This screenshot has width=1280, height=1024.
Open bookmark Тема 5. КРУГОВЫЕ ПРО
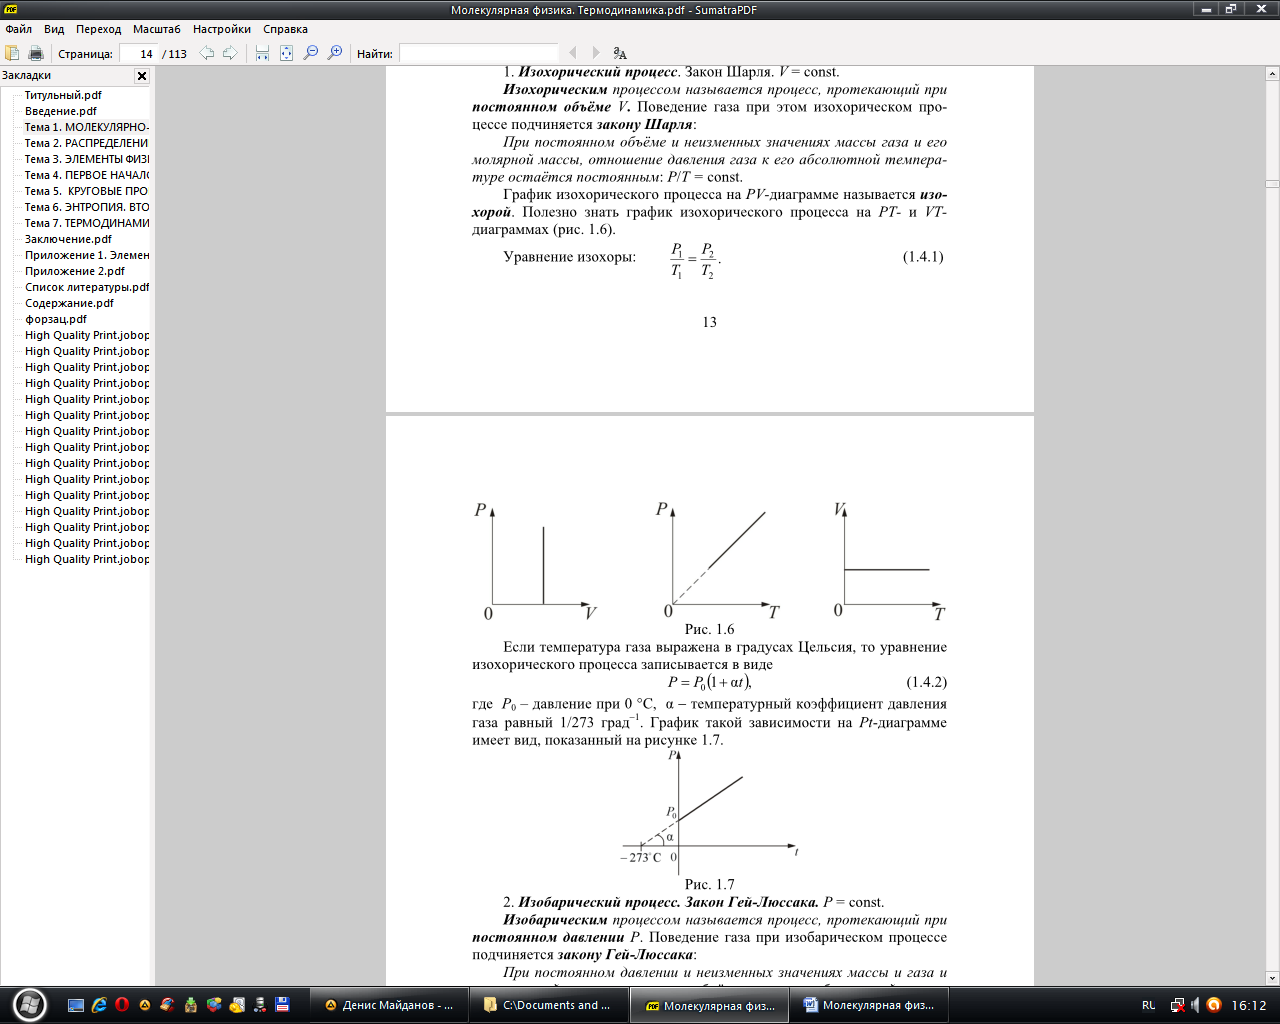click(x=87, y=191)
